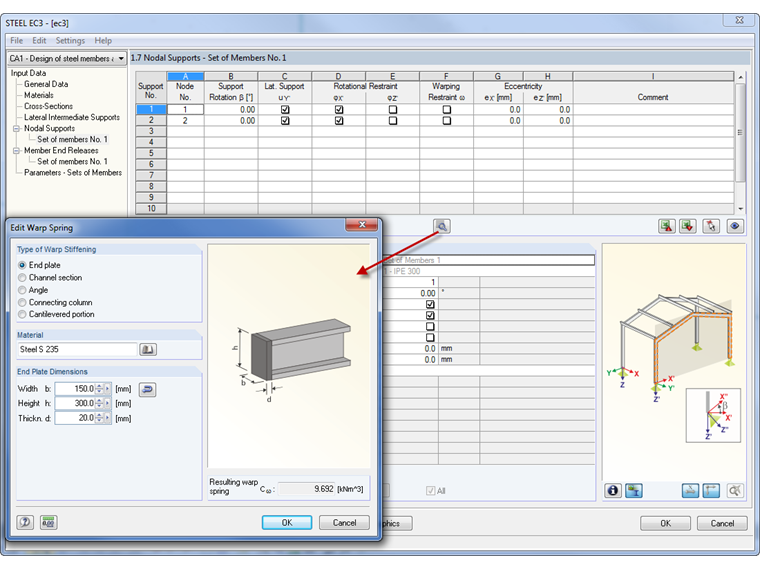Image resolution: width=760 pixels, height=570 pixels.
Task: Toggle Lat. Support uY' checkbox in row 1
Action: tap(285, 110)
